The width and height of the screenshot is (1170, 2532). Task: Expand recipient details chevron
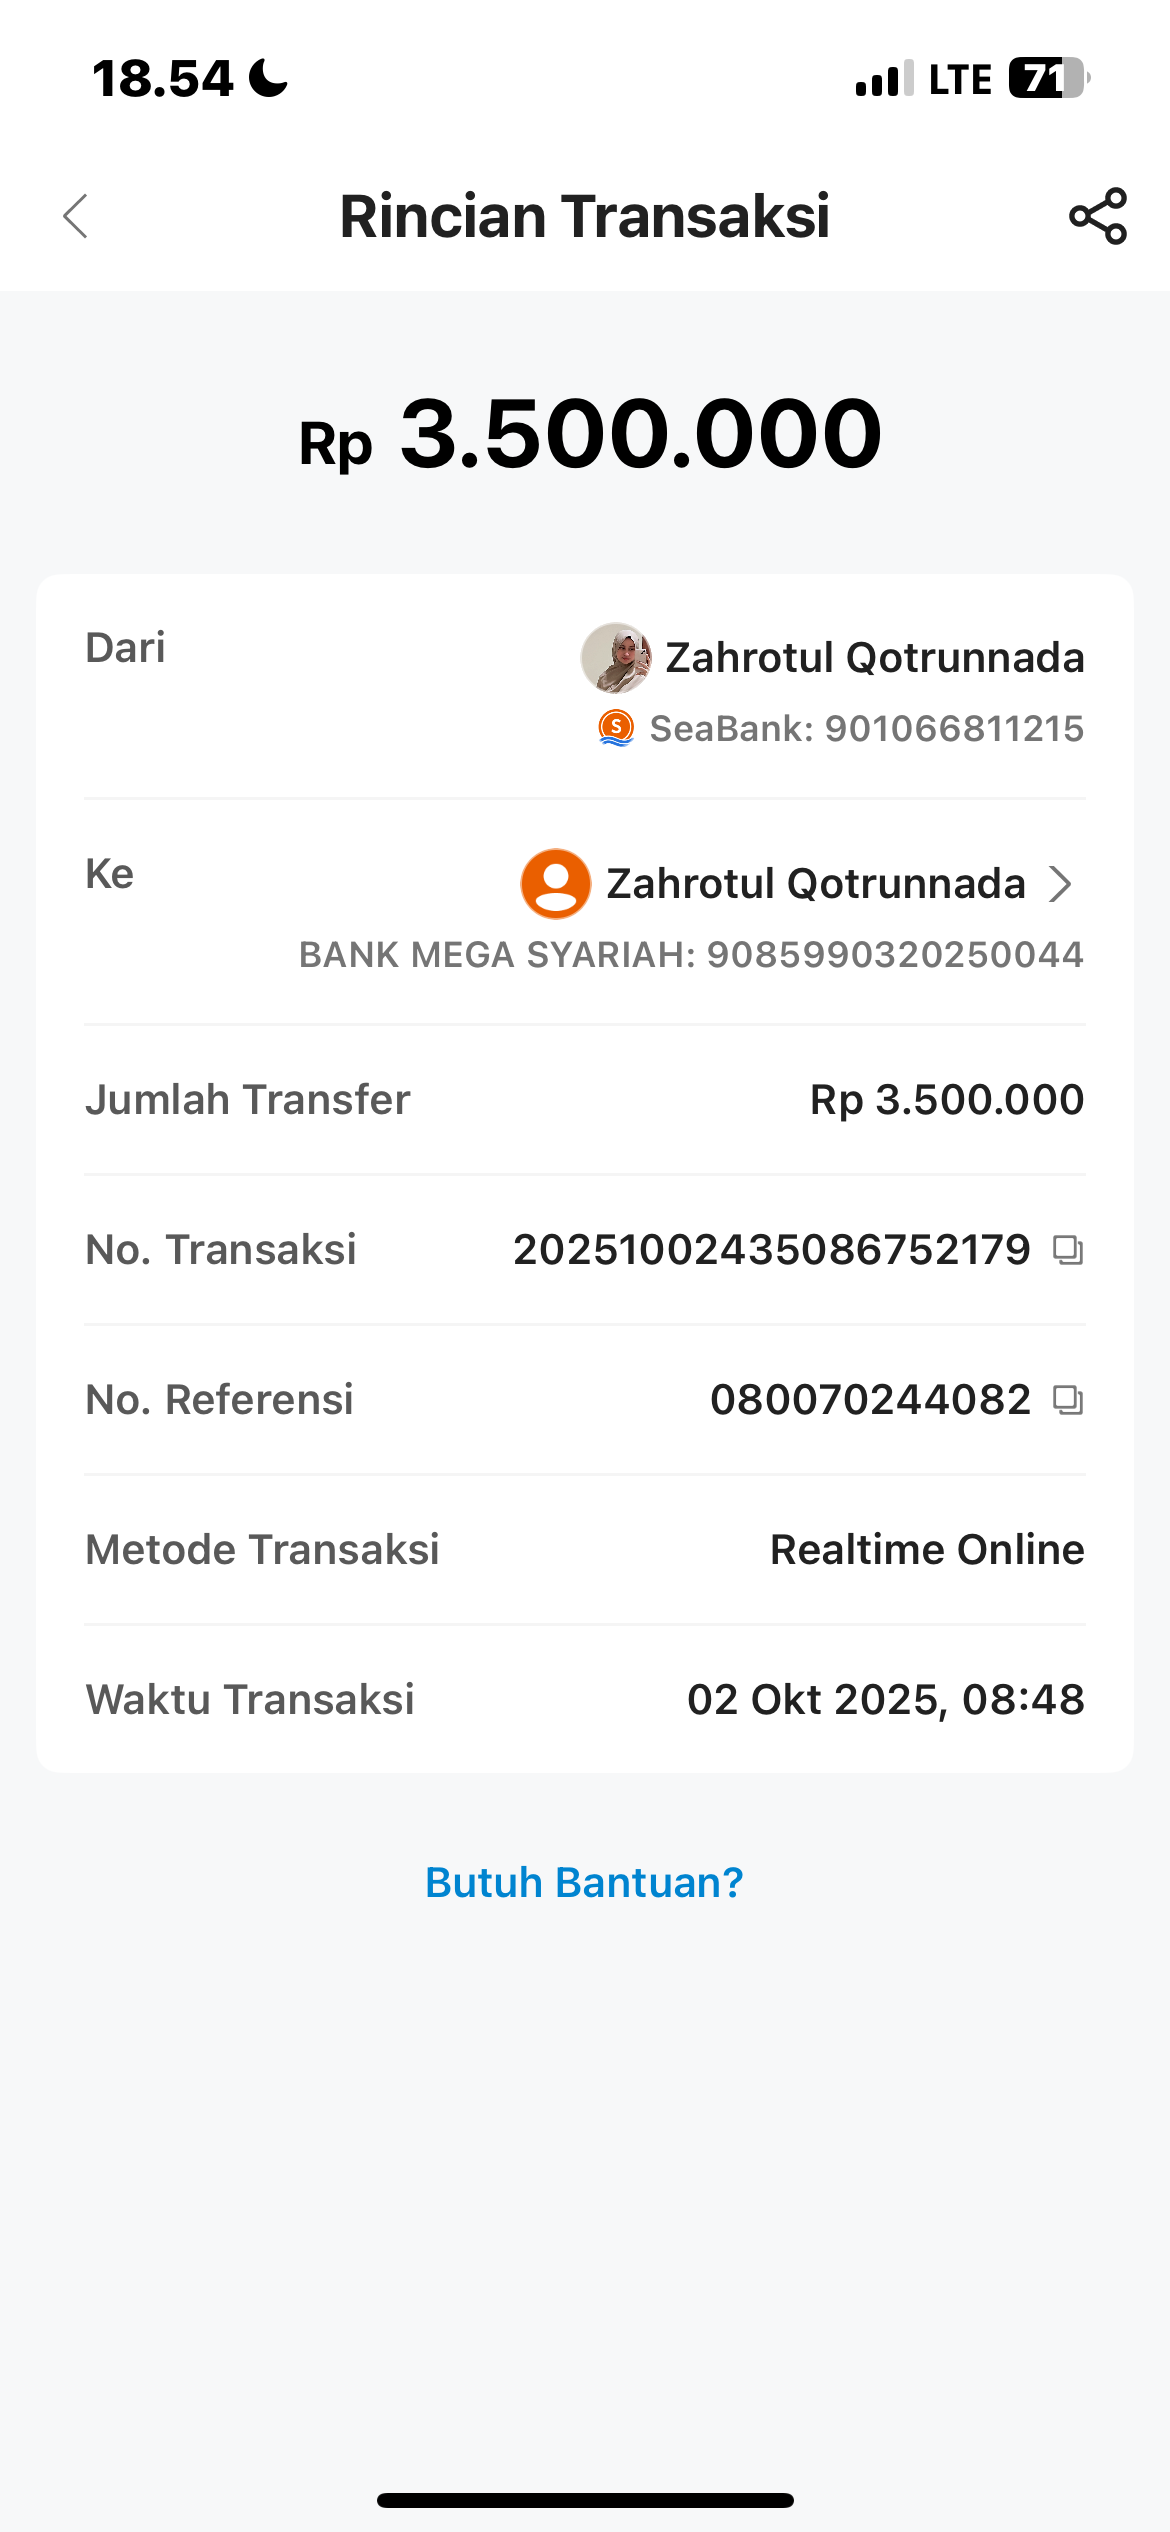pos(1061,884)
